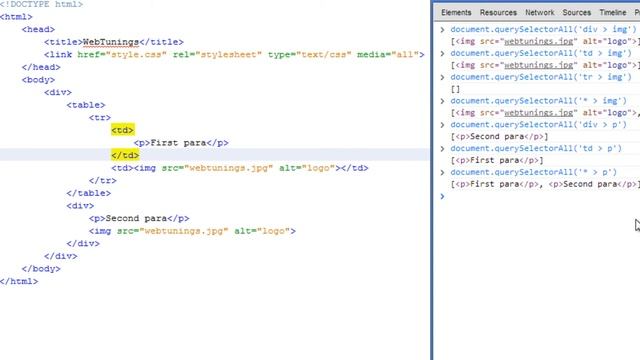Click the <!DOCTYPE html> line
This screenshot has width=640, height=360.
(41, 4)
